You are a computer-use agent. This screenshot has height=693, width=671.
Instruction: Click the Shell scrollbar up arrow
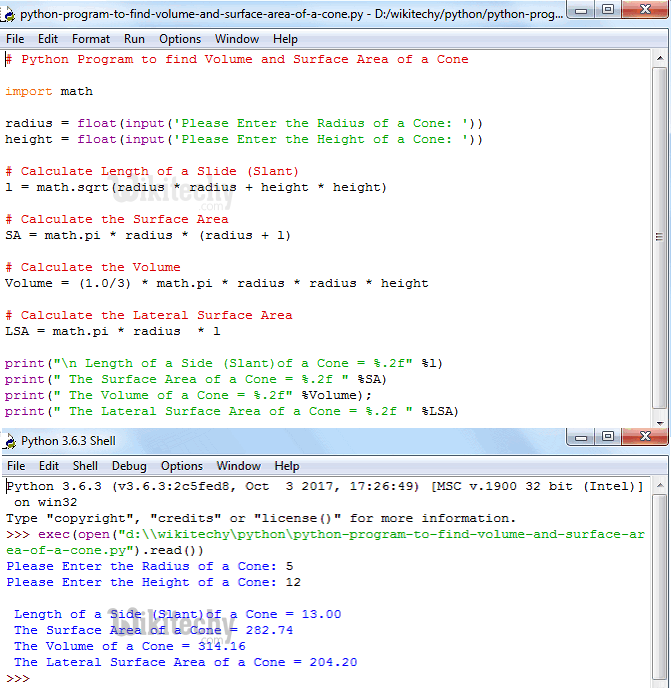[x=660, y=485]
